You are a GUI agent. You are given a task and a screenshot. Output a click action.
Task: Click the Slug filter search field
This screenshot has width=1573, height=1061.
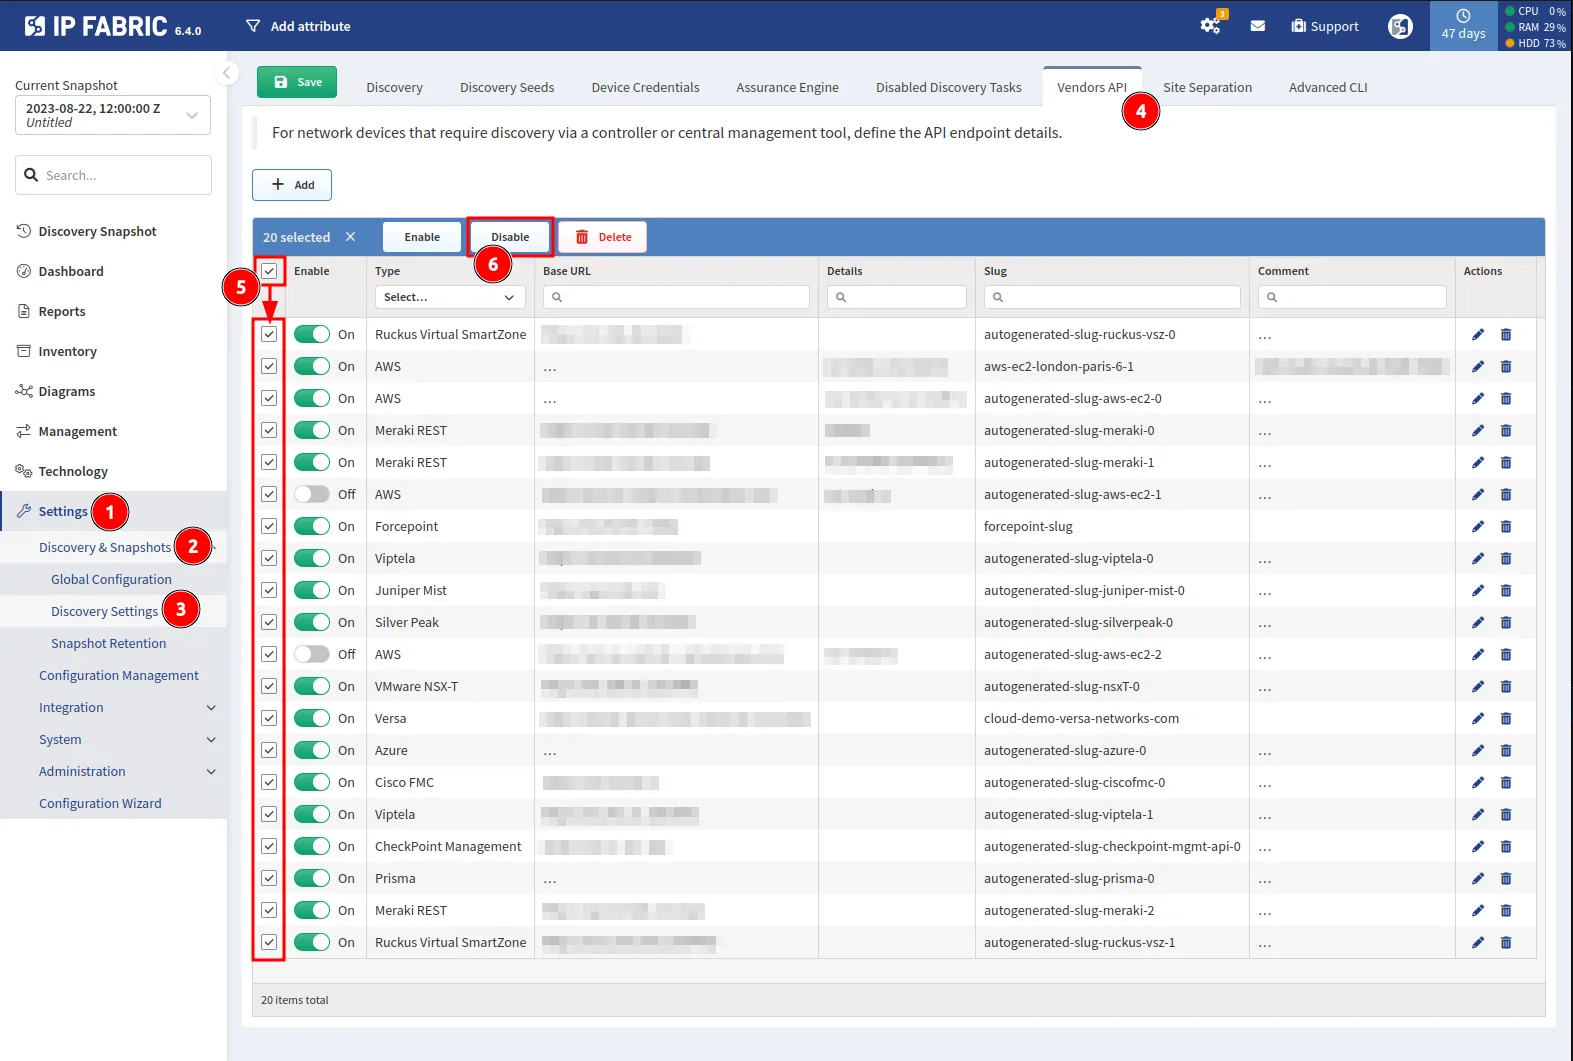coord(1112,297)
